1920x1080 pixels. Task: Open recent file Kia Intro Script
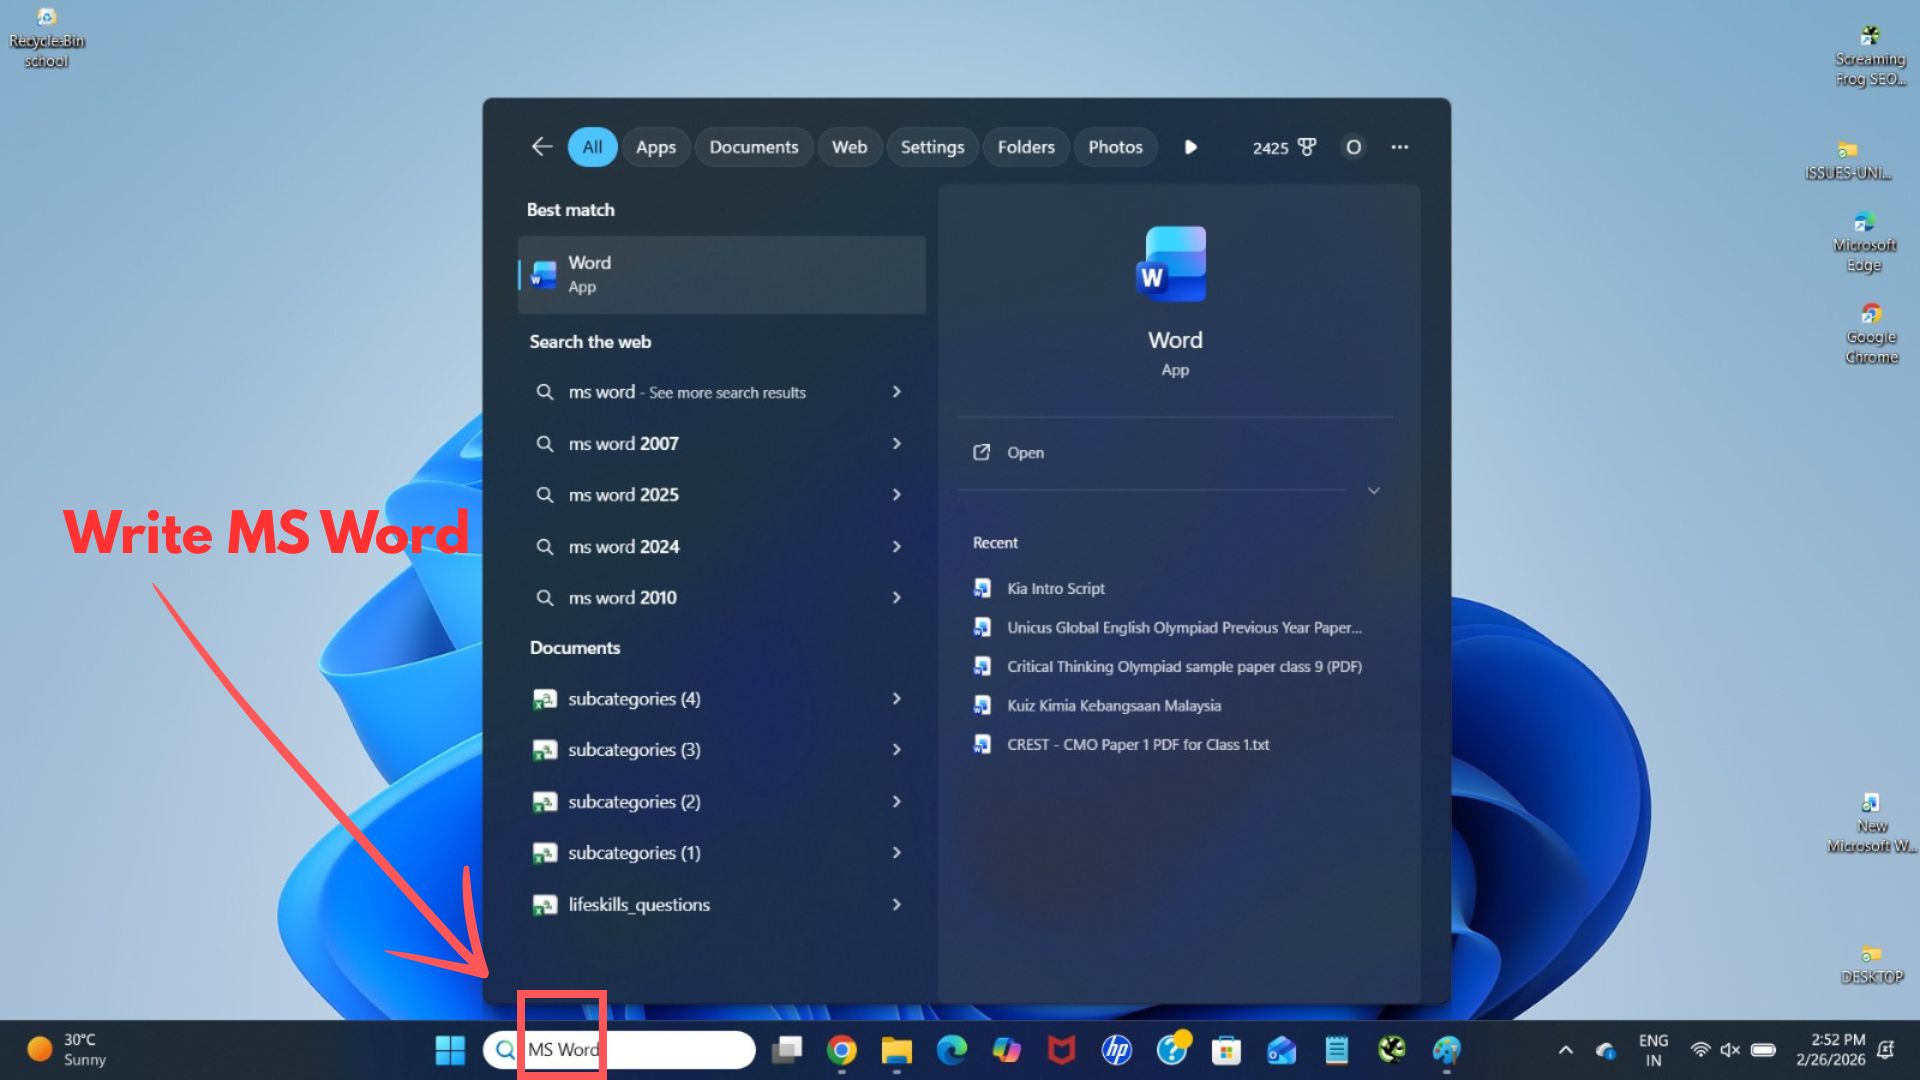1055,589
